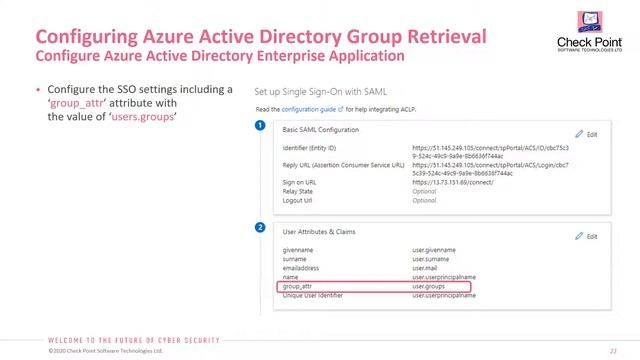The image size is (640, 360).
Task: Select the Logout Url label
Action: [x=297, y=200]
